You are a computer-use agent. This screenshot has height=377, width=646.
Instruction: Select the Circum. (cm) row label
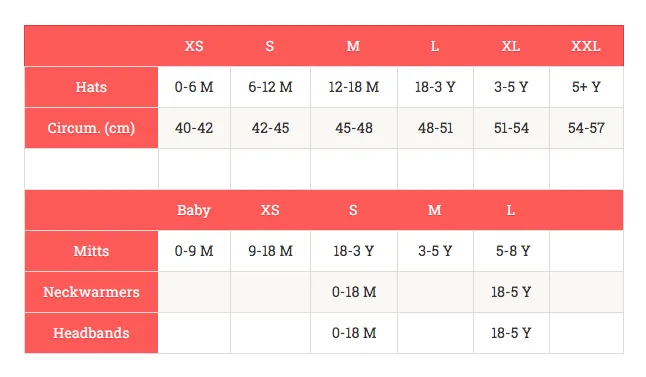pyautogui.click(x=91, y=128)
